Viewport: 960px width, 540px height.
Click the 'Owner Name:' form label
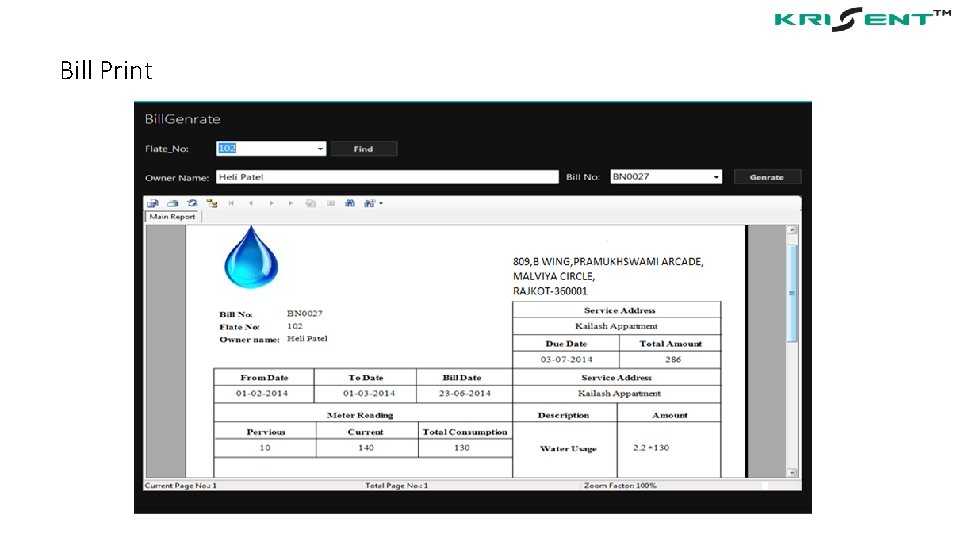tap(177, 178)
